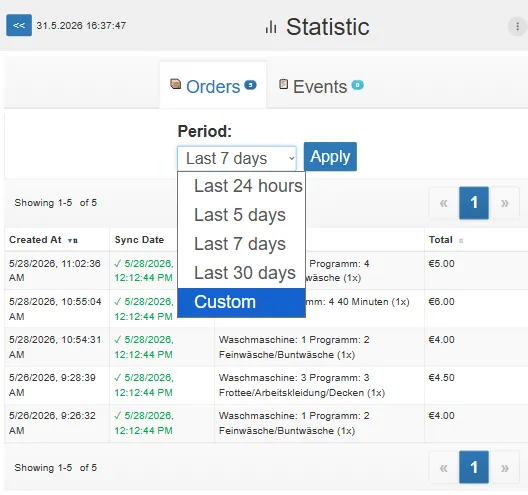Click the back button with double arrows
Viewport: 528px width, 495px height.
(19, 25)
